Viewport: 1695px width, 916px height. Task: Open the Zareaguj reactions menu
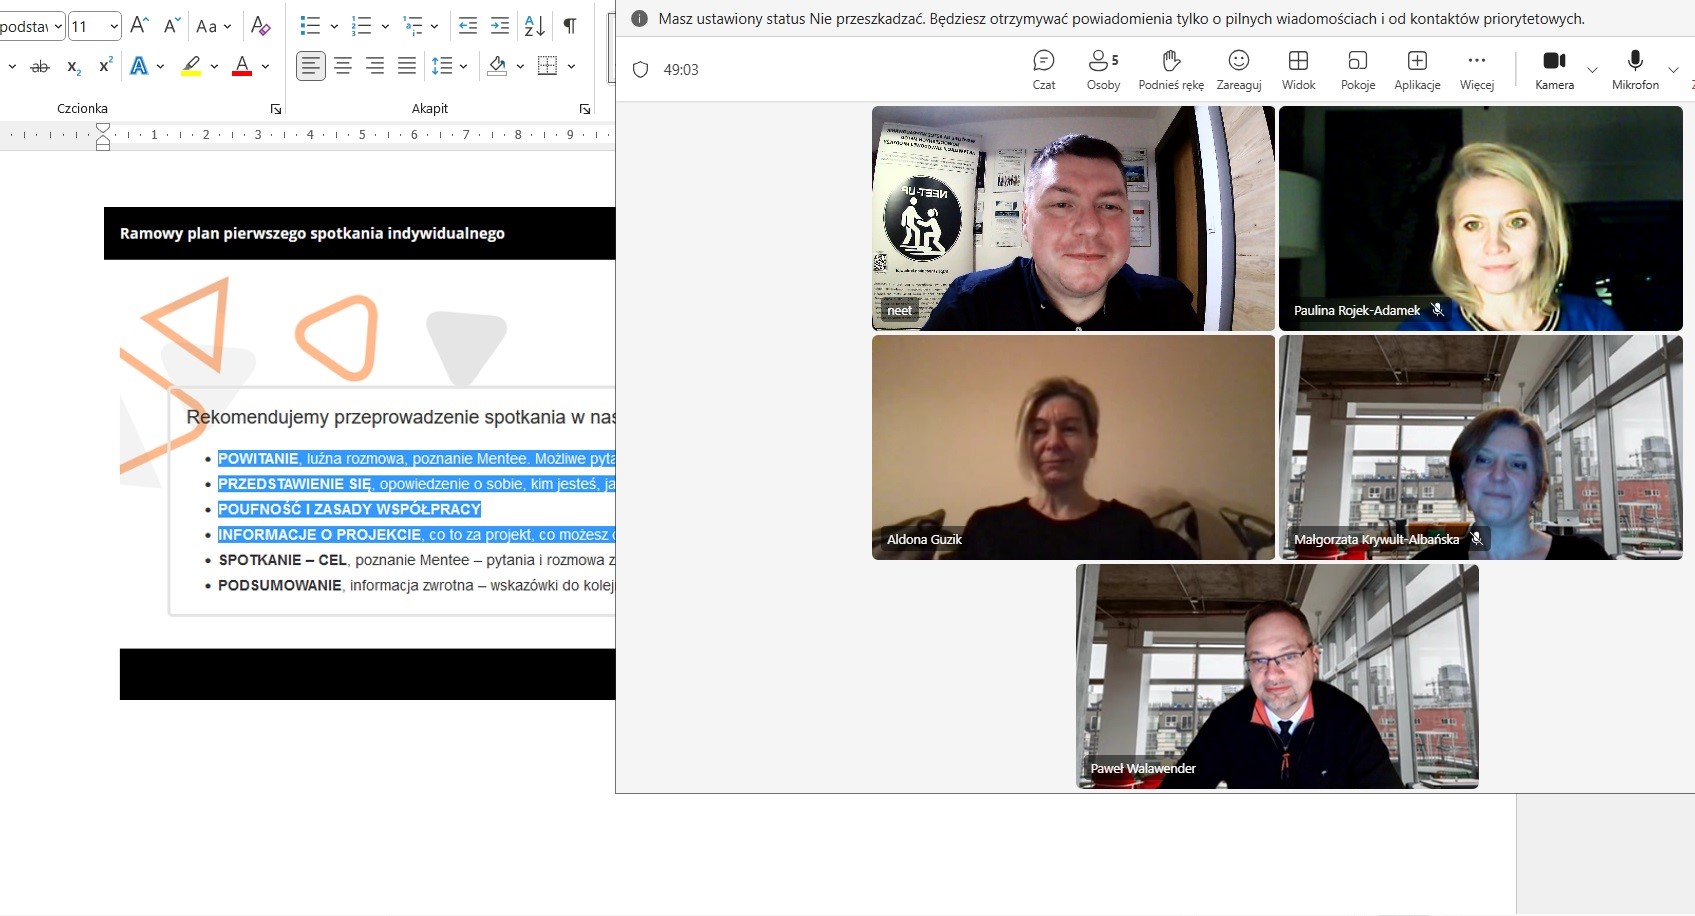(x=1238, y=70)
